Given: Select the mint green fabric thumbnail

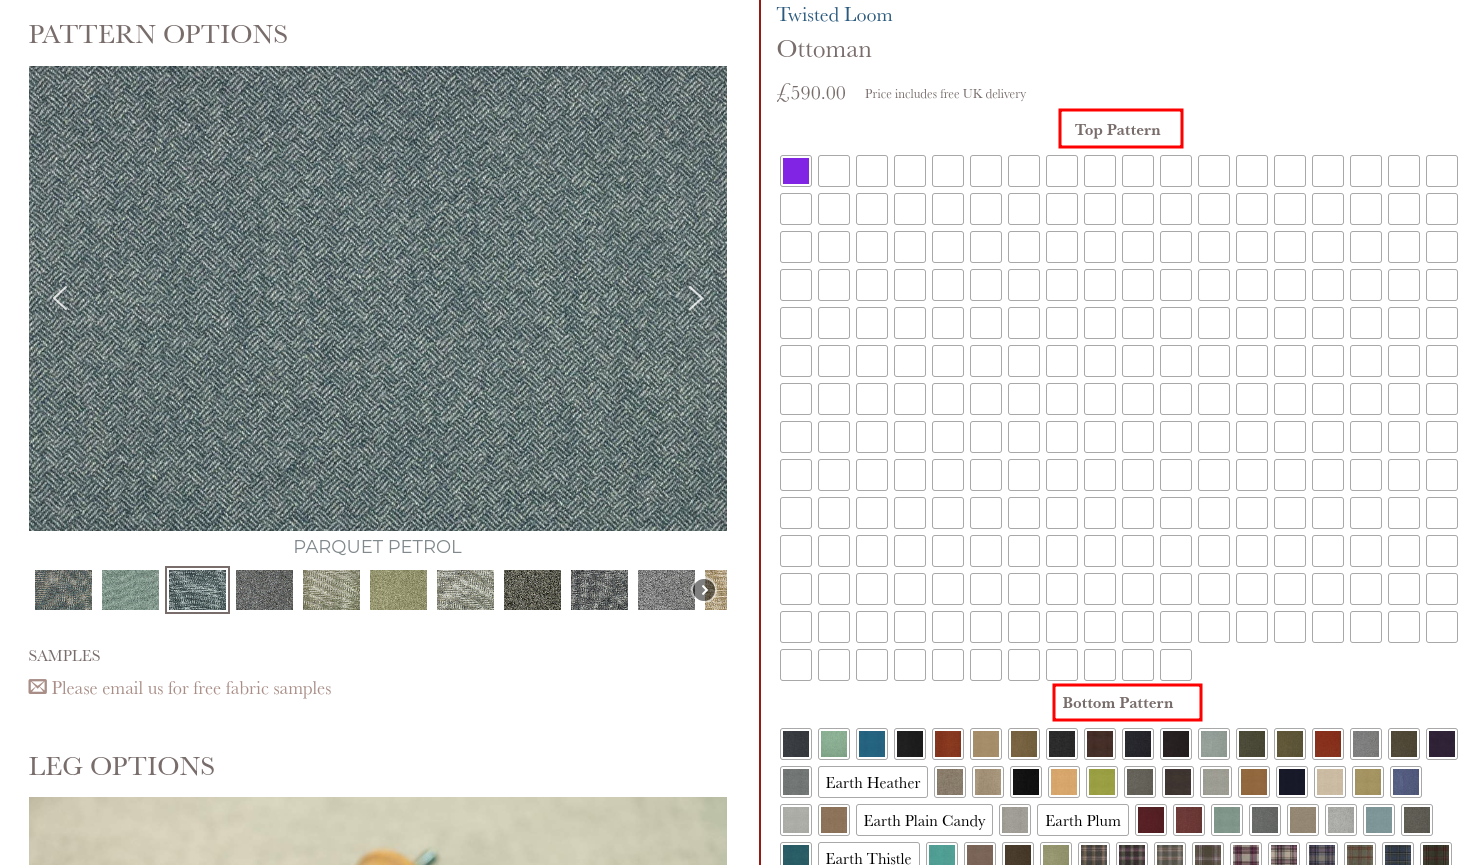Looking at the screenshot, I should pos(130,590).
